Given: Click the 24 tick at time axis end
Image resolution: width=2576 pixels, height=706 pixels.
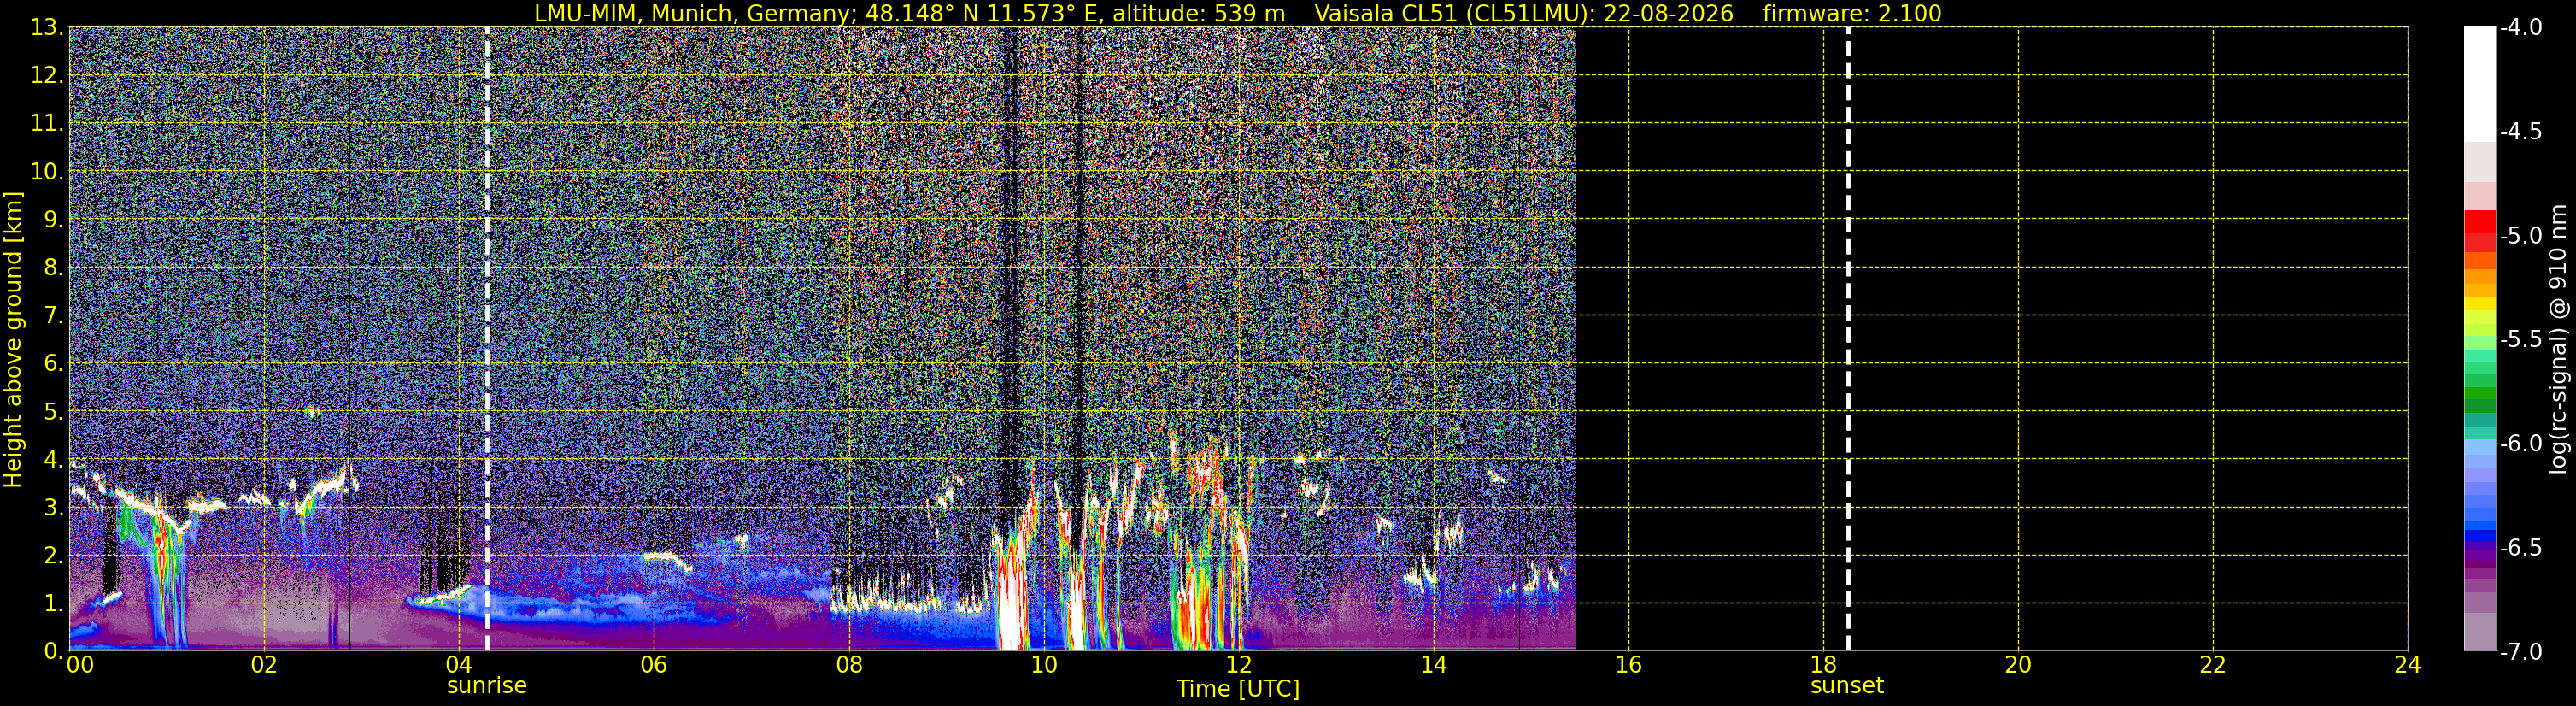Looking at the screenshot, I should click(x=2408, y=664).
